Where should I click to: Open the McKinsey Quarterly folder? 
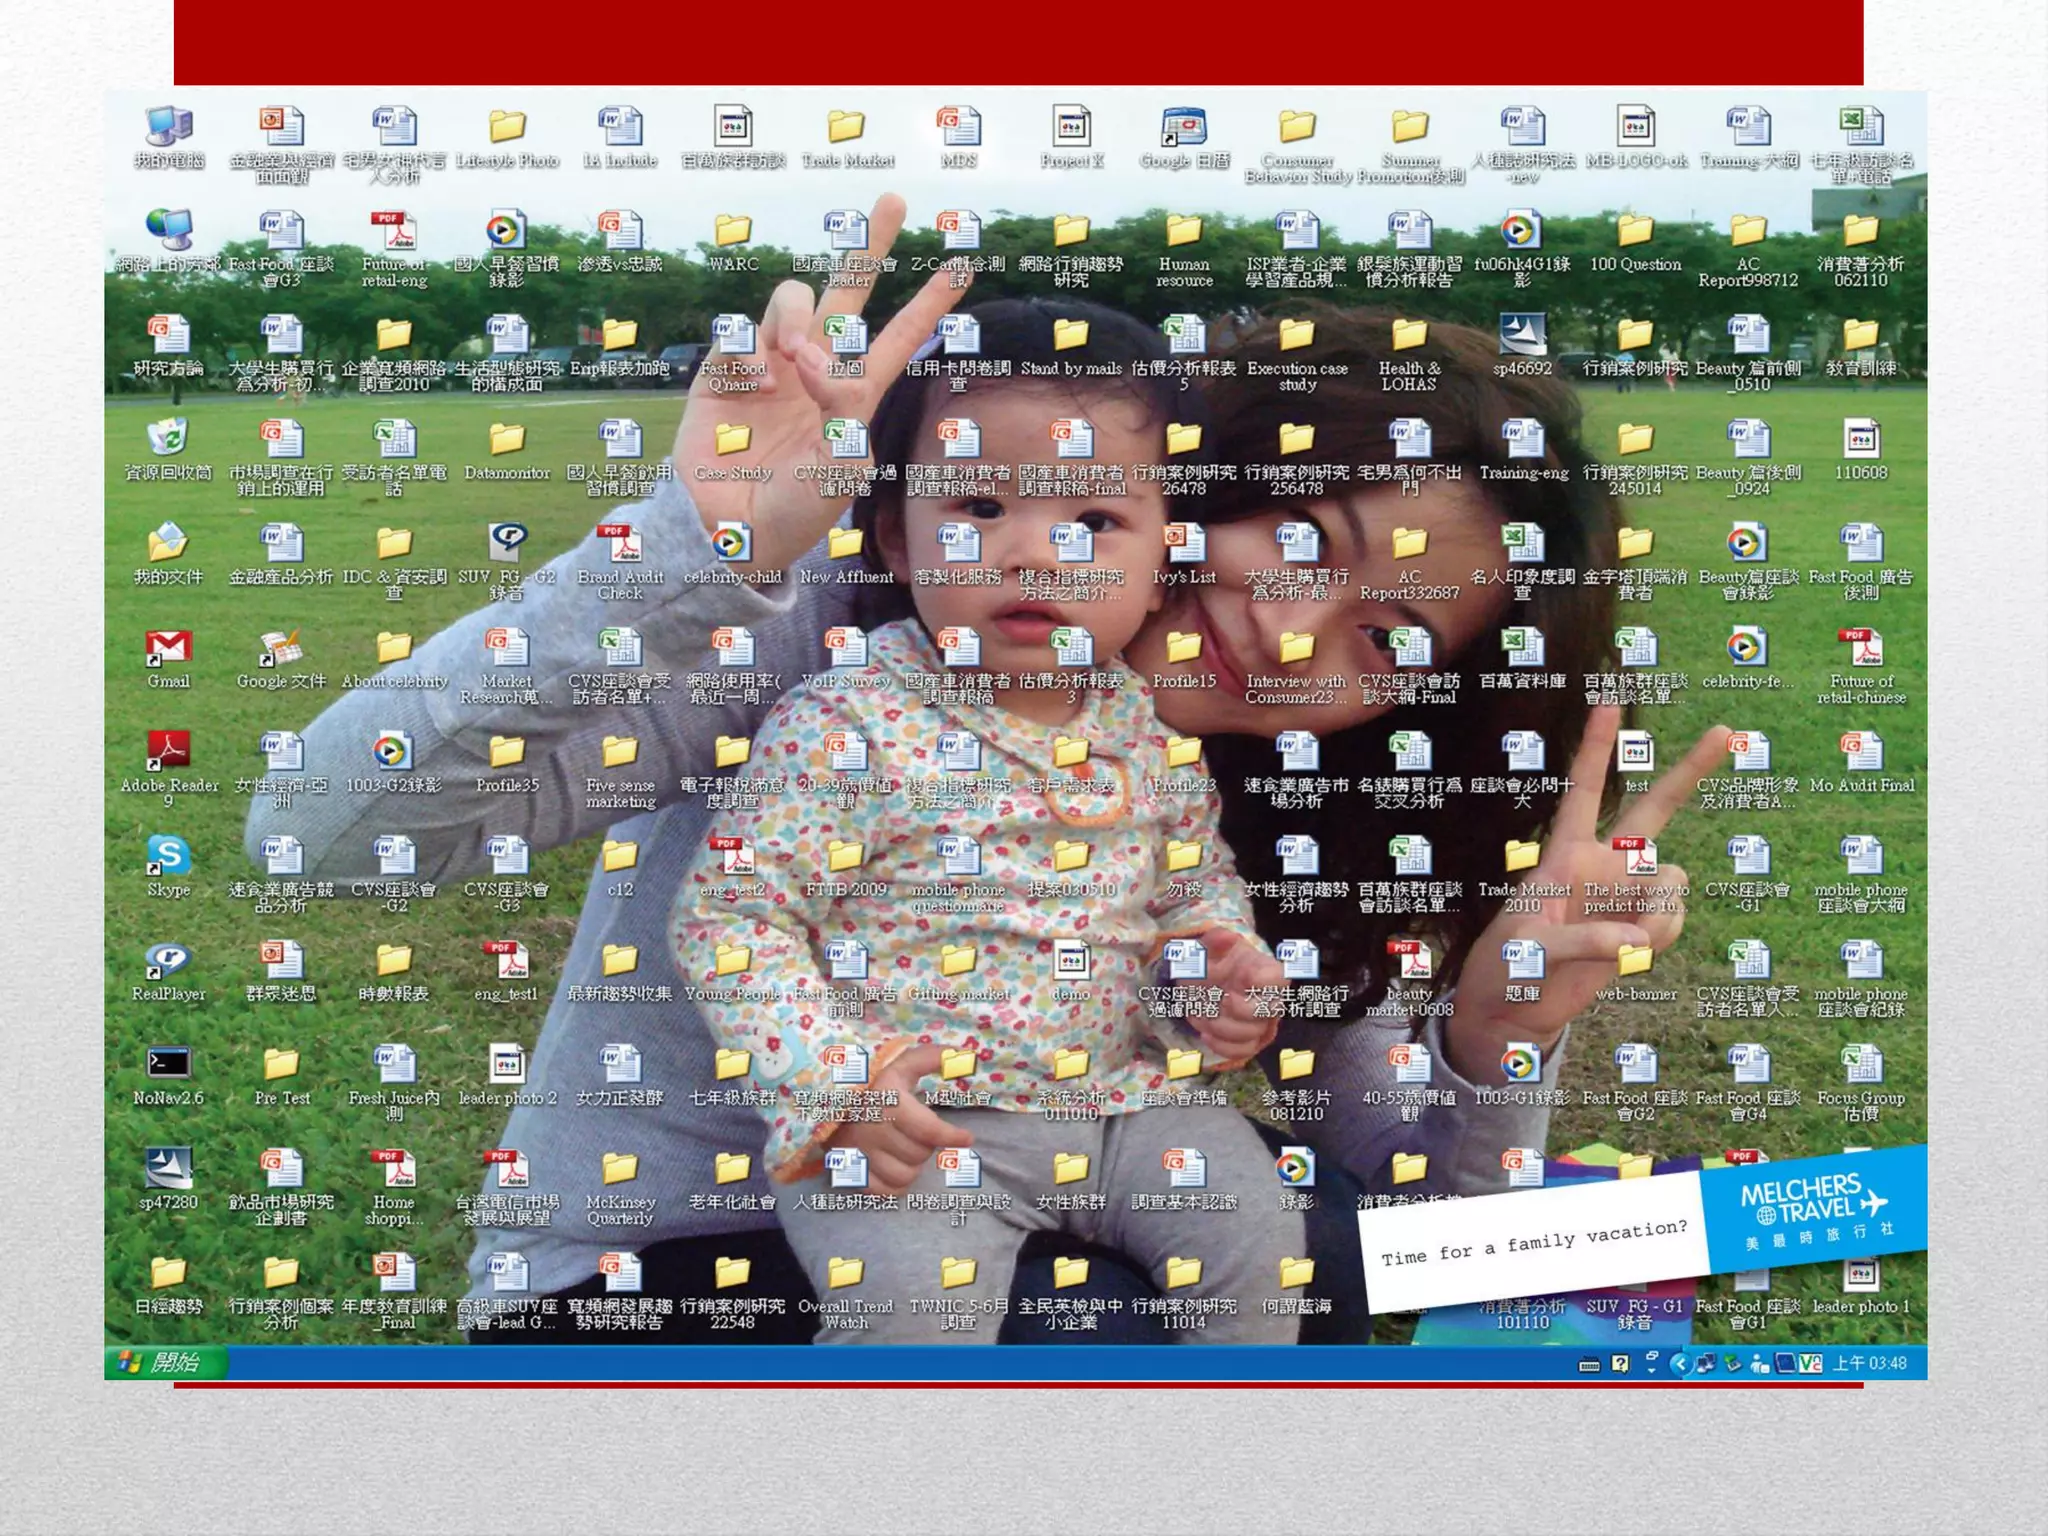coord(620,1169)
